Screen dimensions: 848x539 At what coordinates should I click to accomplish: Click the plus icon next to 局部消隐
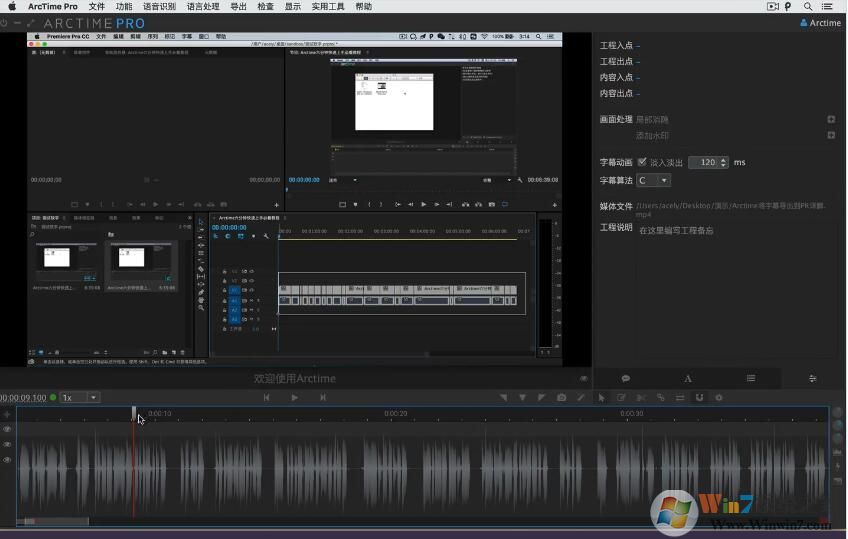831,120
